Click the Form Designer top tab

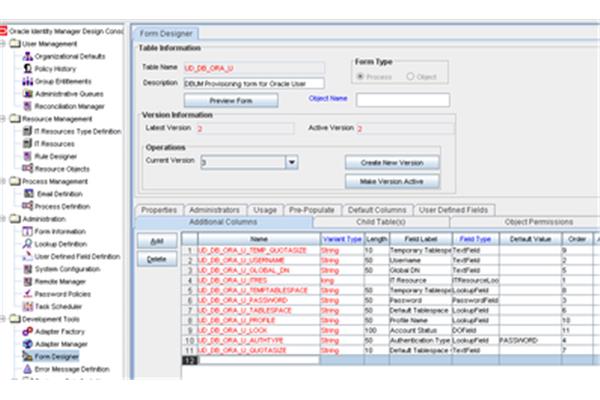click(x=166, y=34)
